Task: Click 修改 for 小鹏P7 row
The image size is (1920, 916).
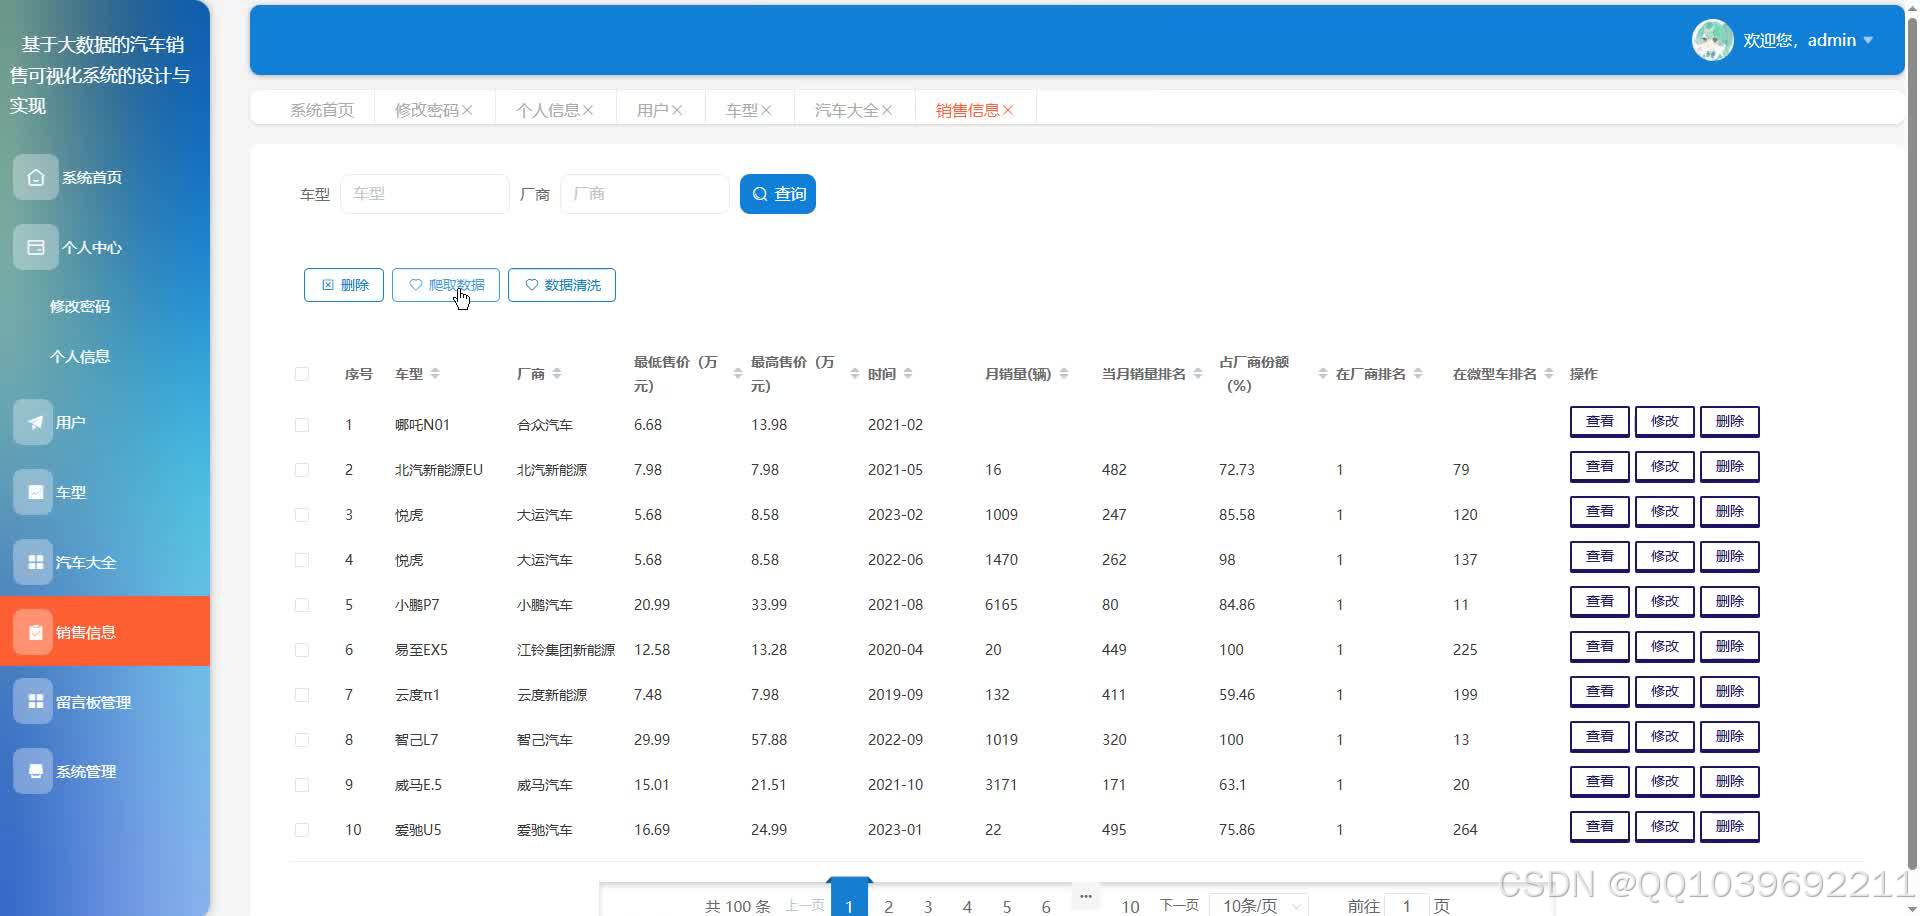Action: click(1665, 602)
